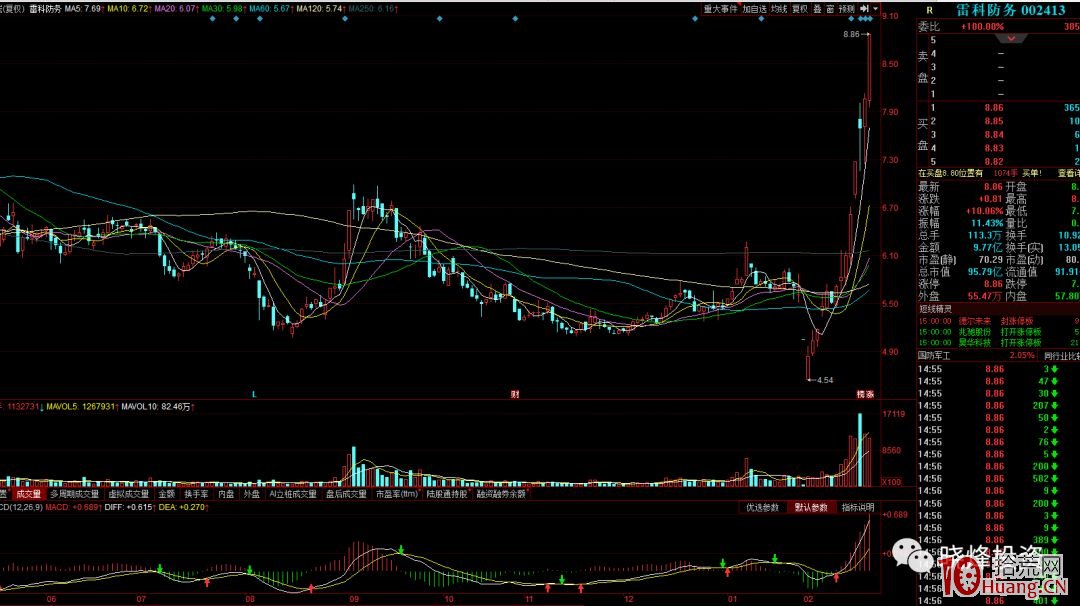Open the 复权 adjustment option
The height and width of the screenshot is (606, 1080).
point(799,9)
